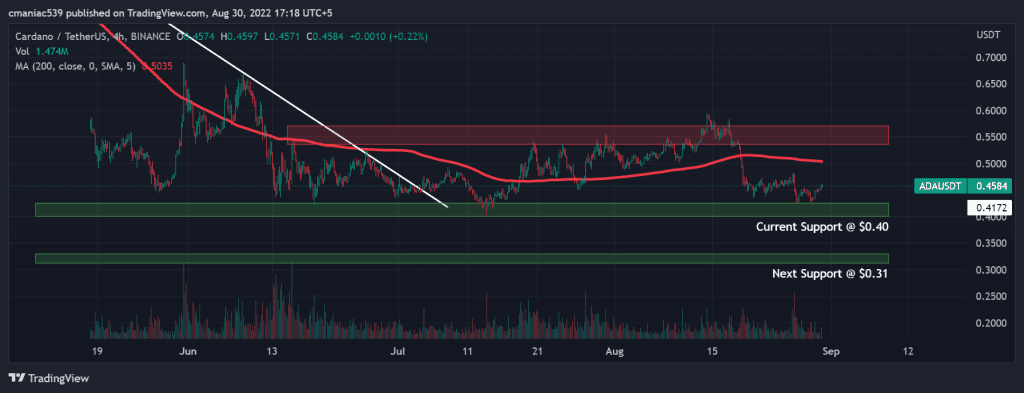
Task: Click the Current Support @ $0.40 text
Action: pyautogui.click(x=822, y=227)
